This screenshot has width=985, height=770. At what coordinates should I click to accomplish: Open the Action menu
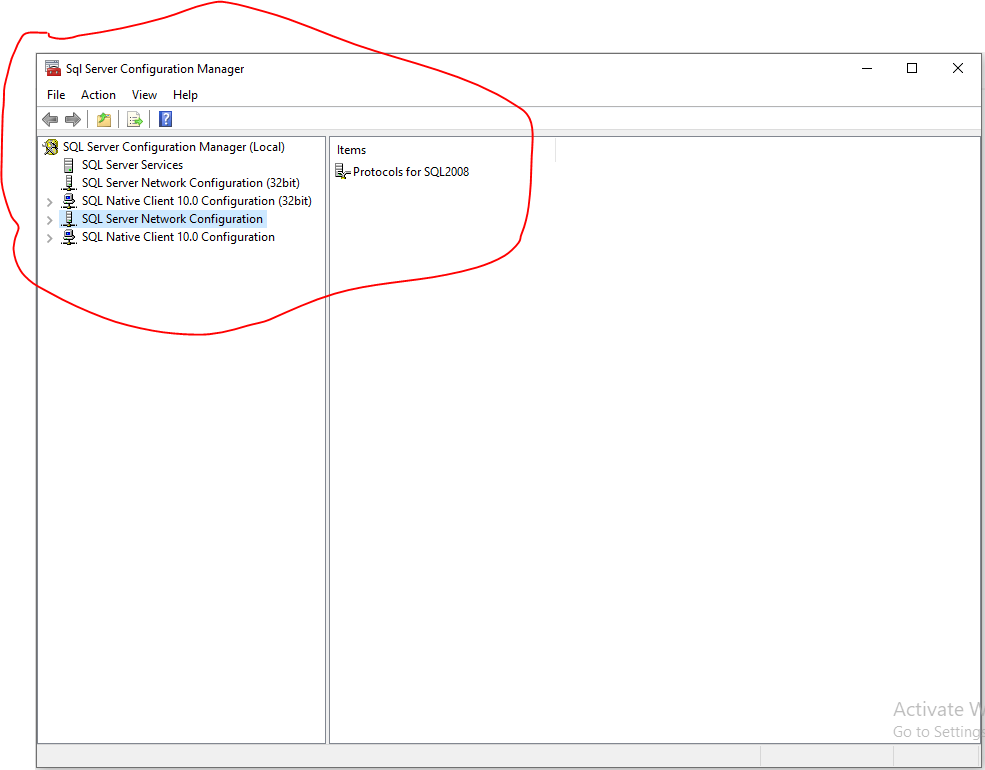pyautogui.click(x=98, y=95)
